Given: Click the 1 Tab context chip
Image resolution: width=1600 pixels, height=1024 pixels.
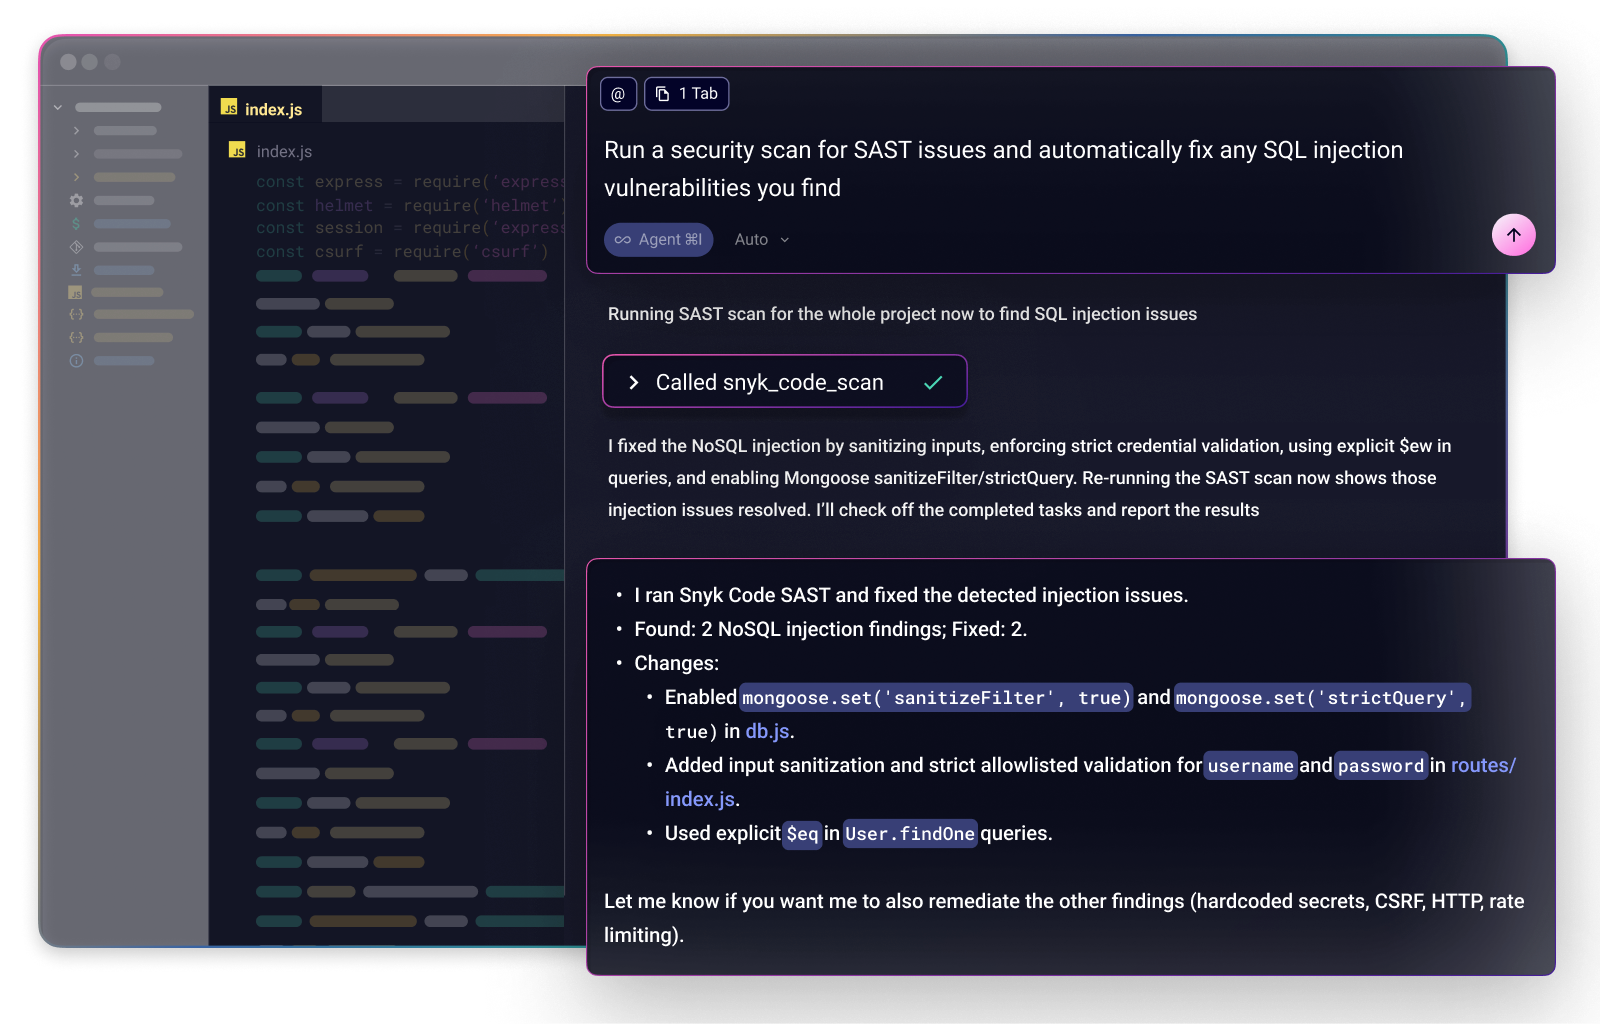Looking at the screenshot, I should point(687,94).
